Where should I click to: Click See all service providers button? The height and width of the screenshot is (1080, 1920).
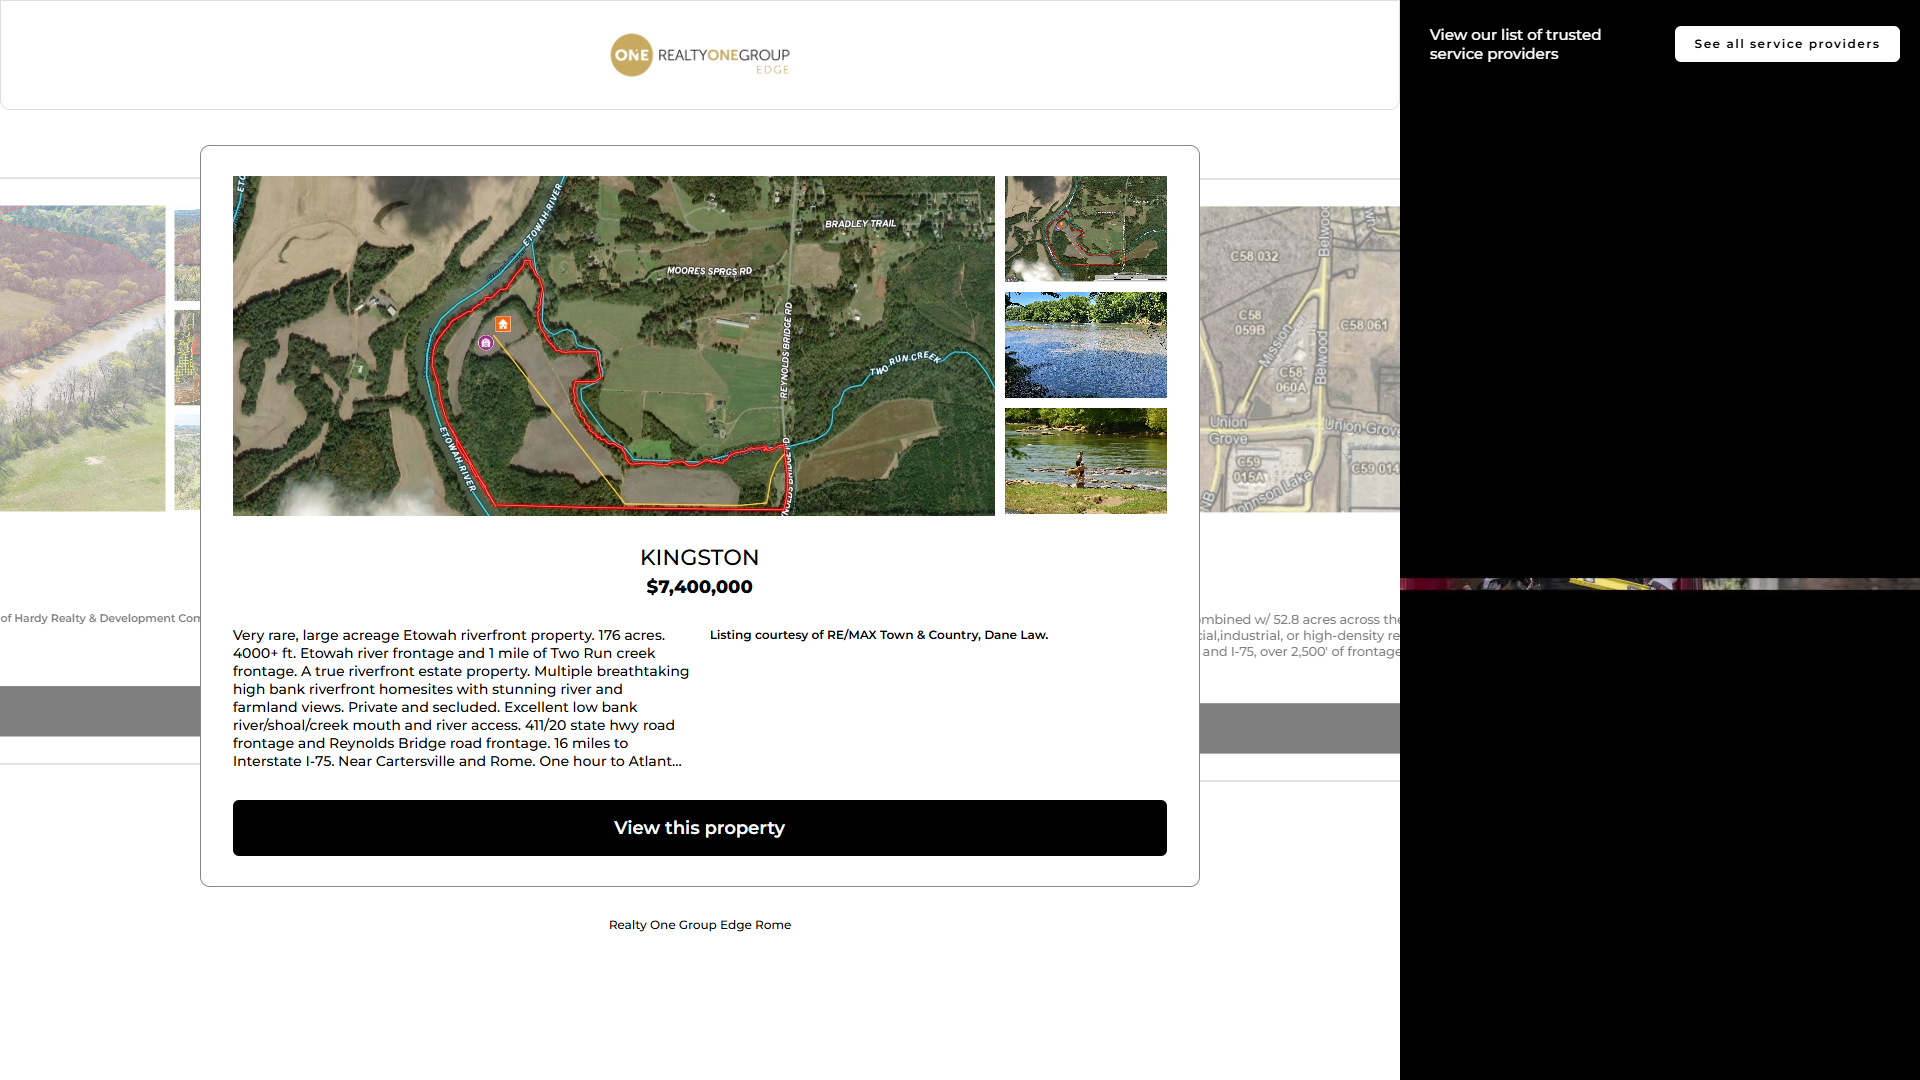coord(1786,44)
